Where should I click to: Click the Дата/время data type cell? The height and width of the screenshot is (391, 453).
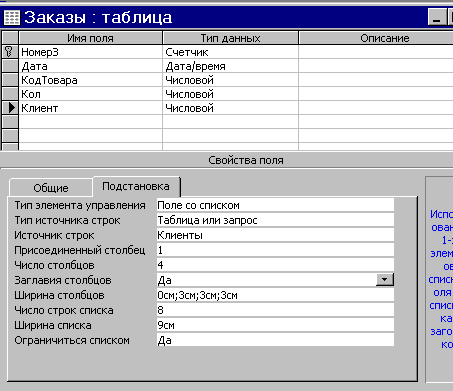pyautogui.click(x=230, y=66)
